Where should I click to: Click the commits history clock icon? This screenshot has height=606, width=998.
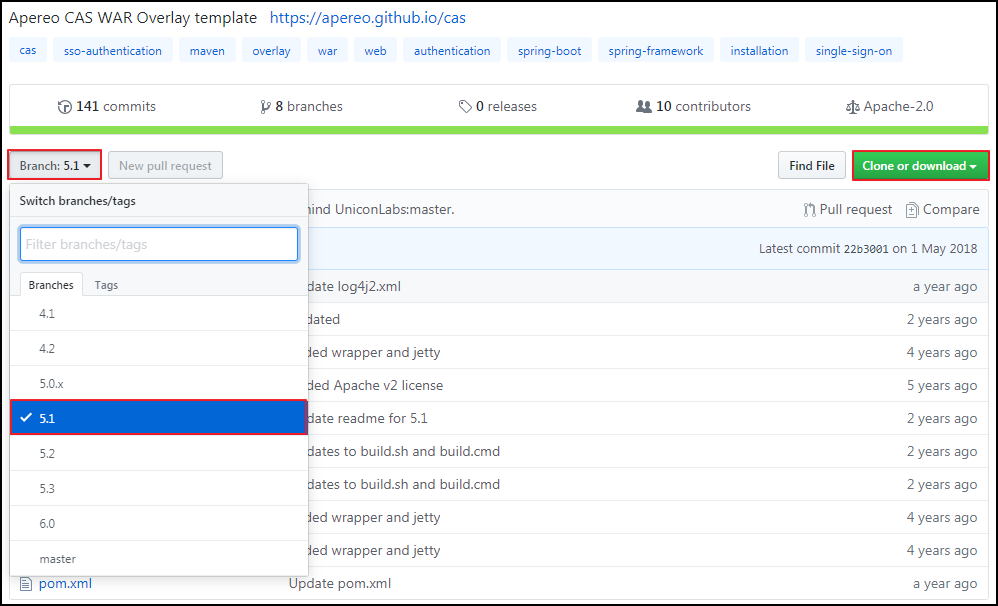pyautogui.click(x=64, y=107)
